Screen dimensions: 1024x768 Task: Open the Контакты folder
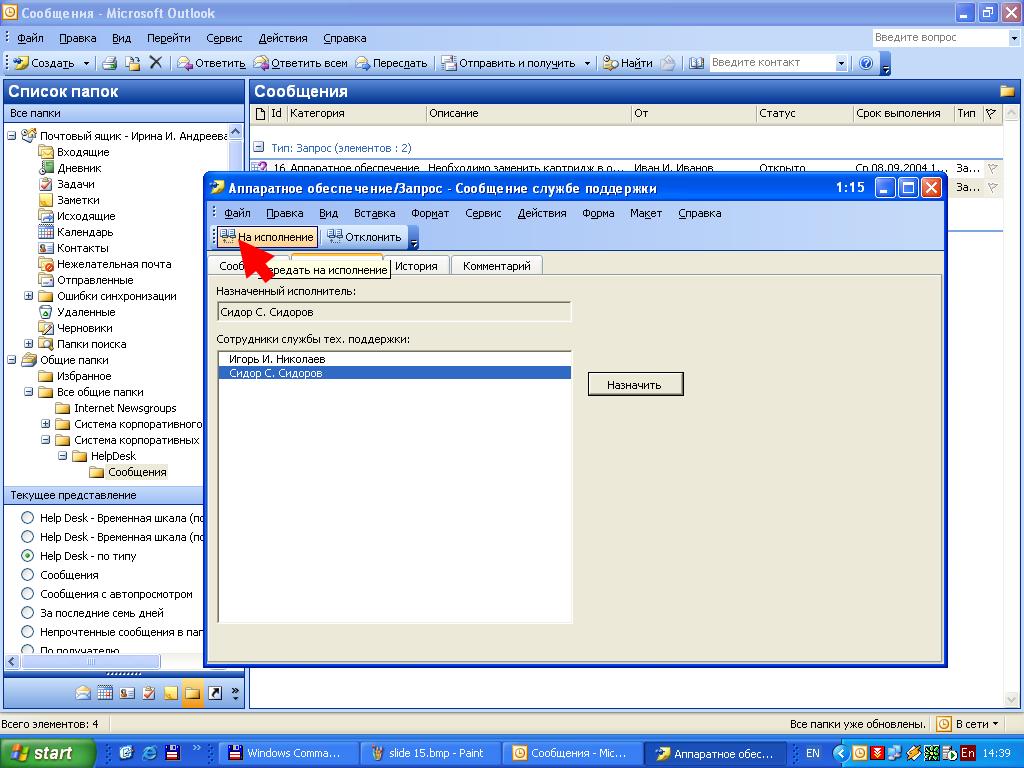pyautogui.click(x=83, y=248)
